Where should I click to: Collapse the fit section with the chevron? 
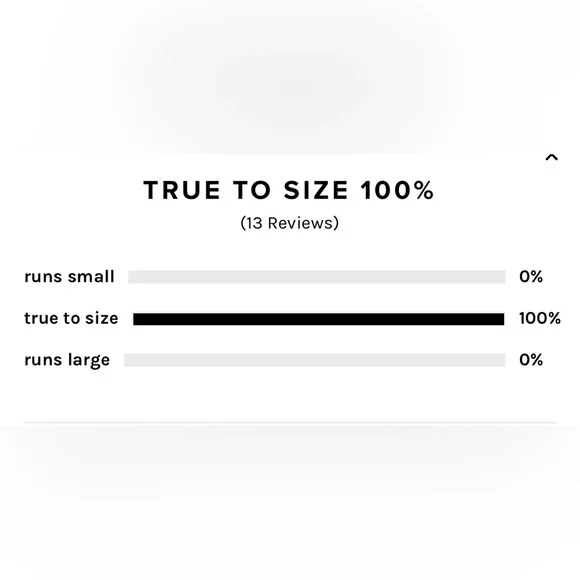(x=552, y=157)
